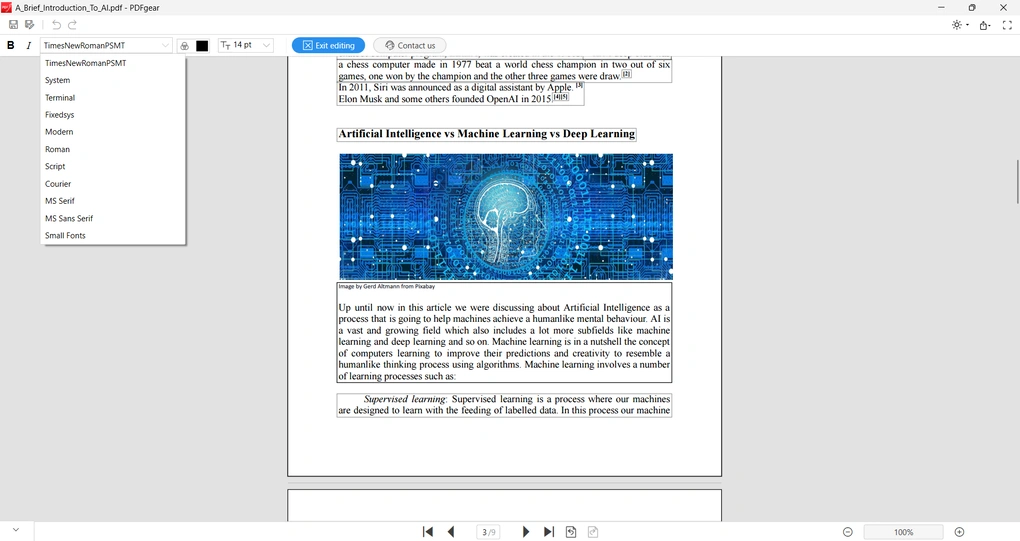Click the Exit editing button
1020x541 pixels.
(x=328, y=45)
